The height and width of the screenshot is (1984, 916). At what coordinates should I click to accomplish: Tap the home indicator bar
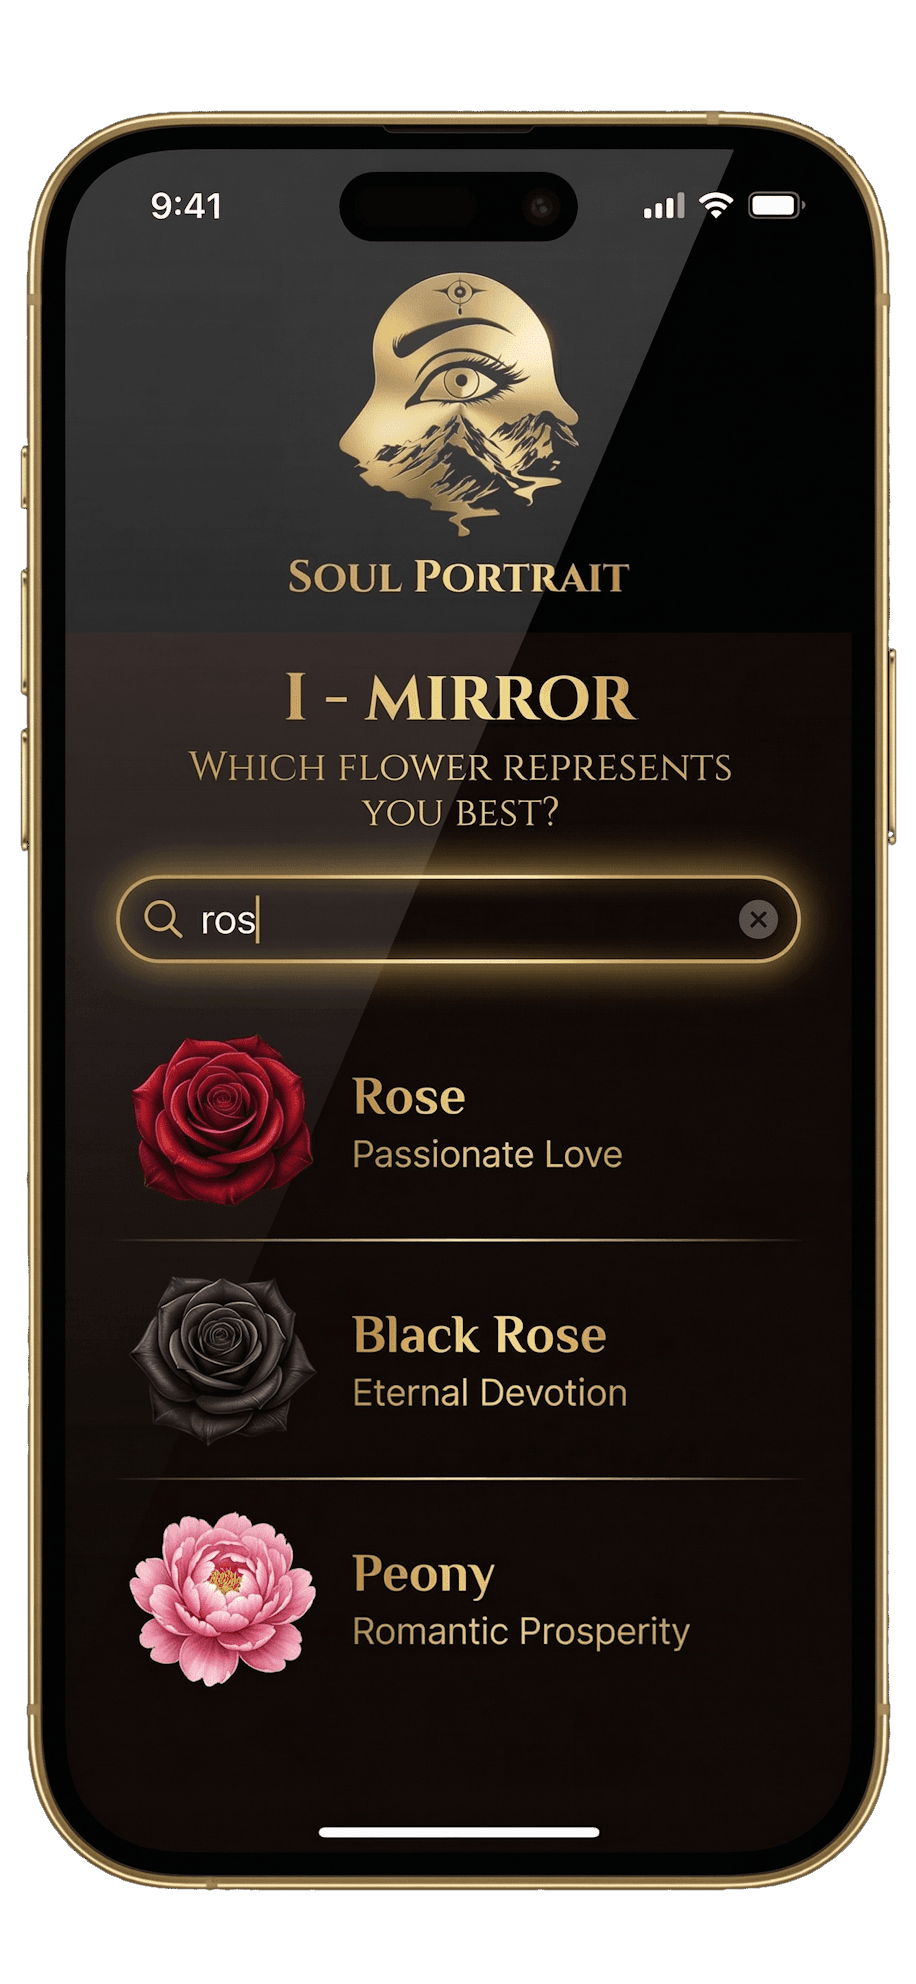(x=459, y=1832)
